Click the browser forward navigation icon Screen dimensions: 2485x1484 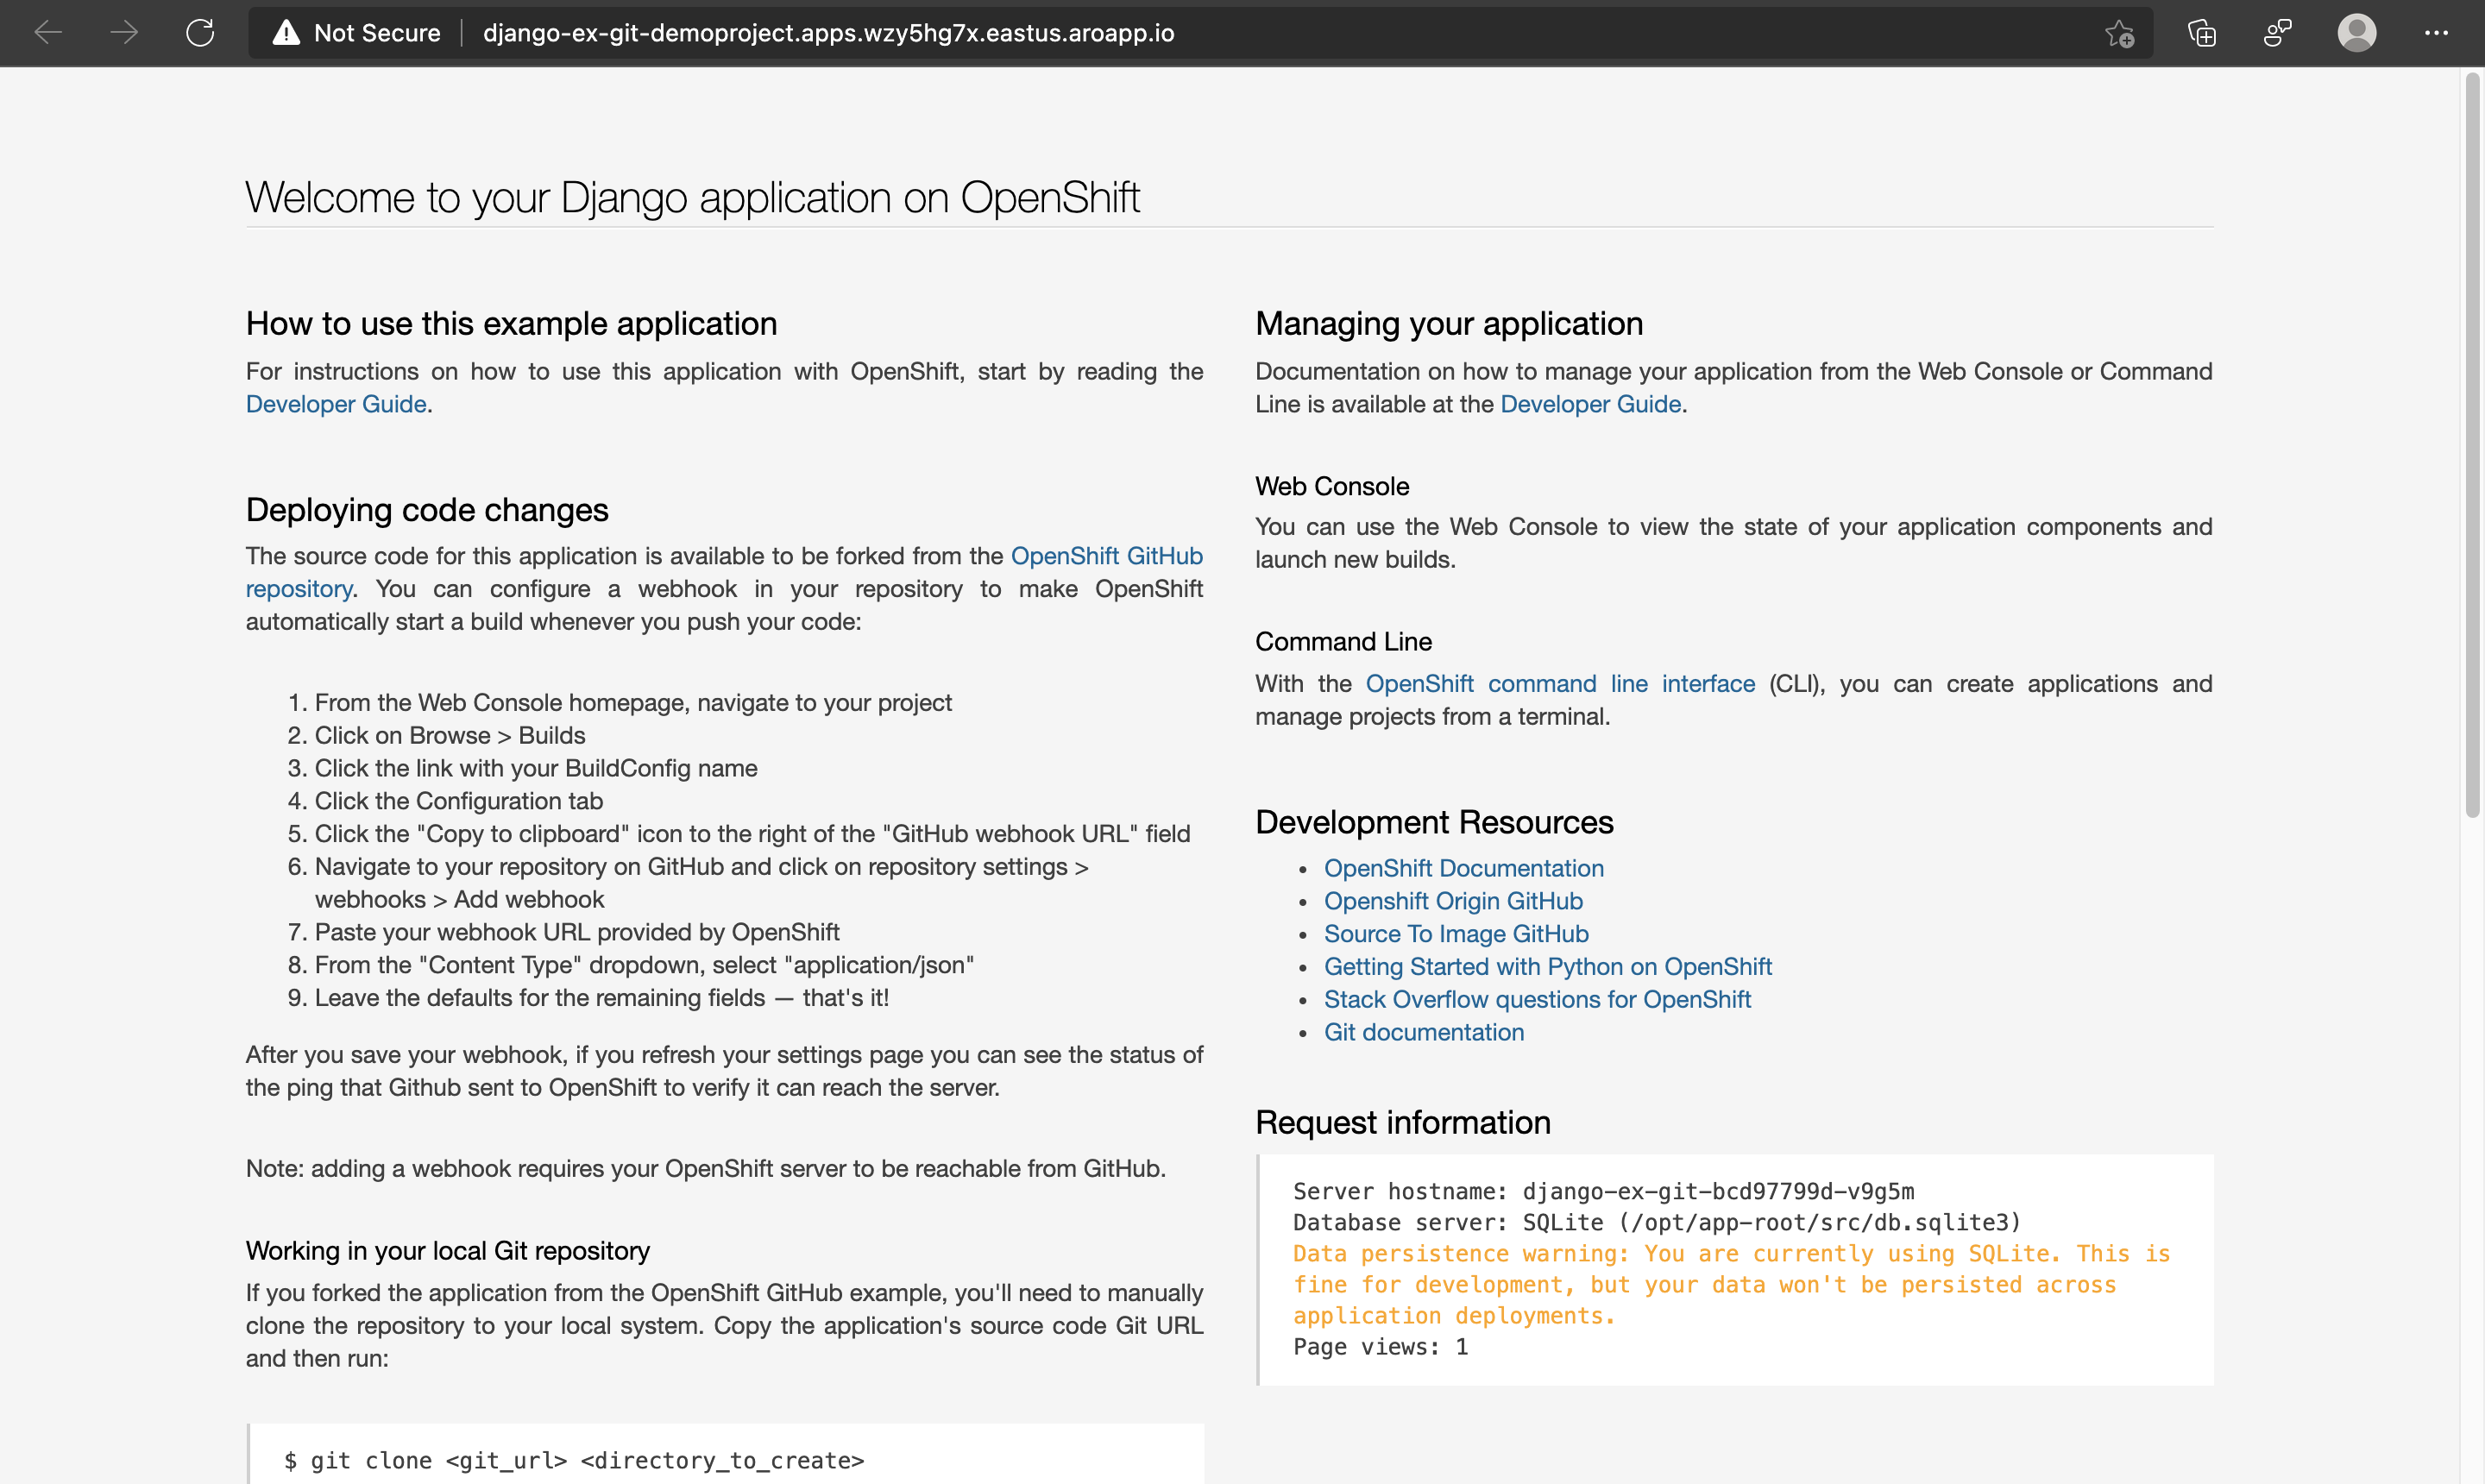(123, 32)
